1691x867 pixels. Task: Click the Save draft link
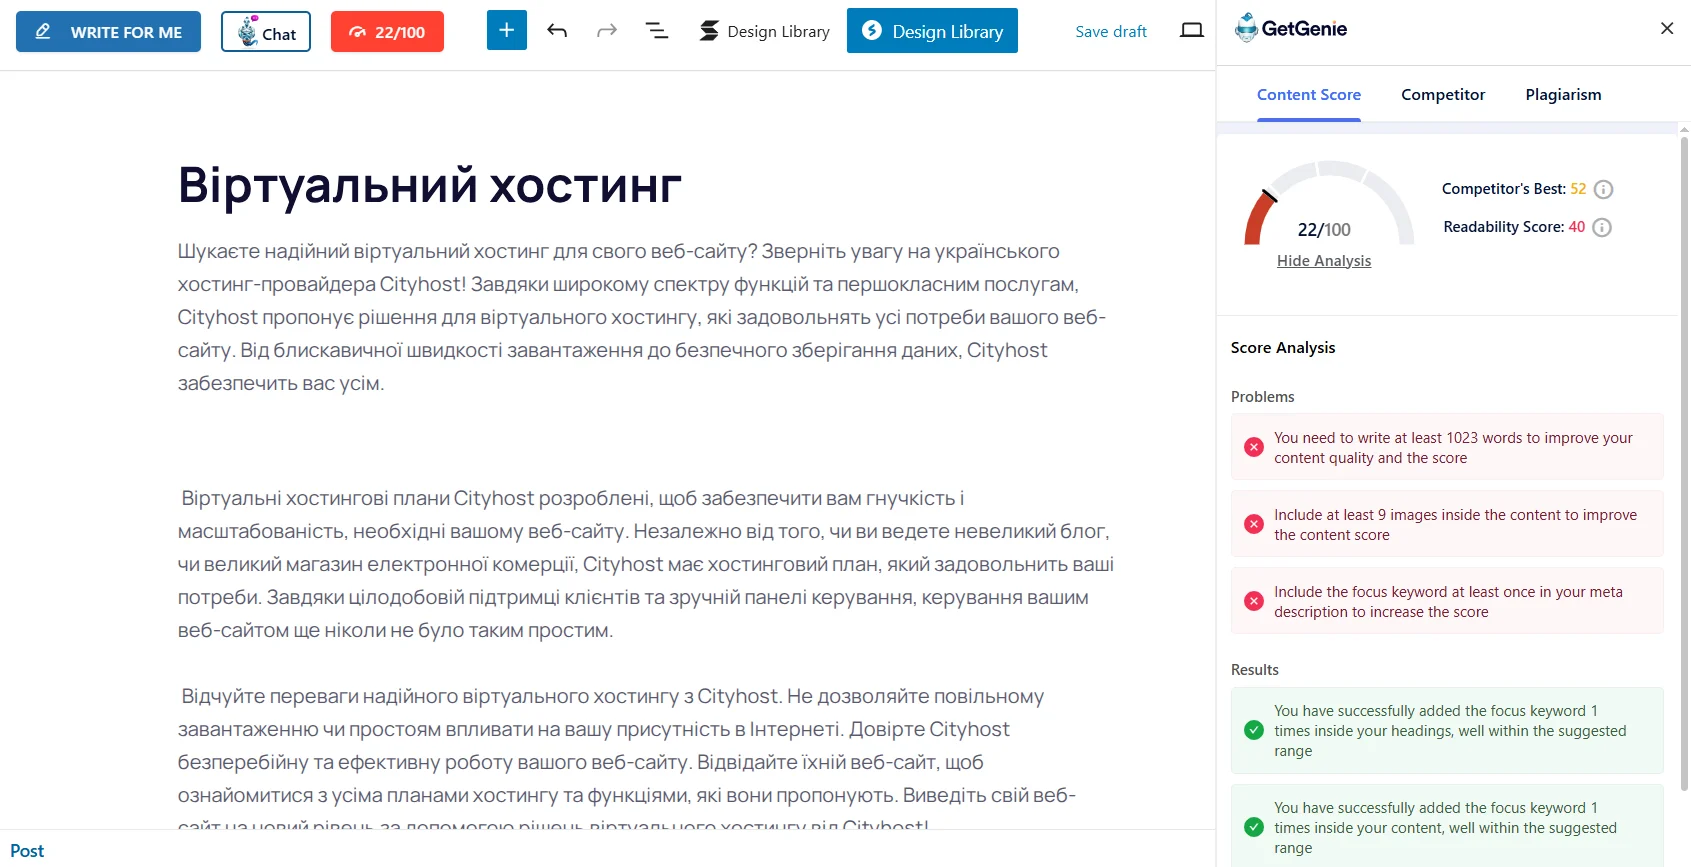(x=1111, y=32)
